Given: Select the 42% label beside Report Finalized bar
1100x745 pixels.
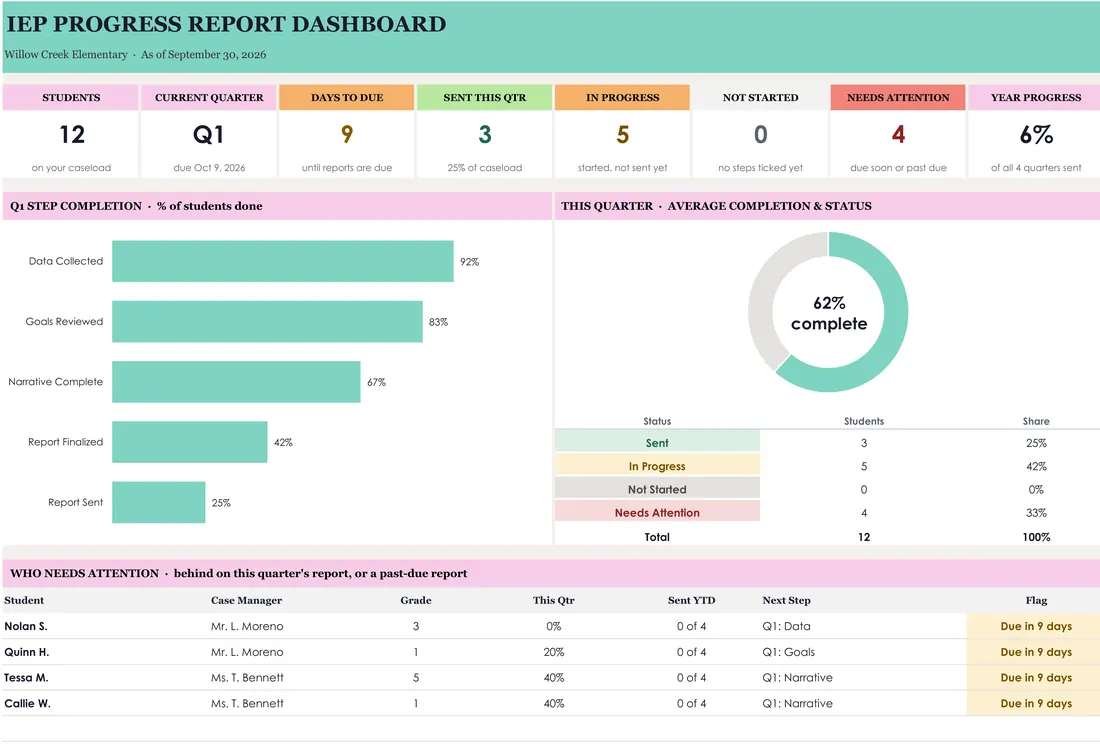Looking at the screenshot, I should [283, 443].
